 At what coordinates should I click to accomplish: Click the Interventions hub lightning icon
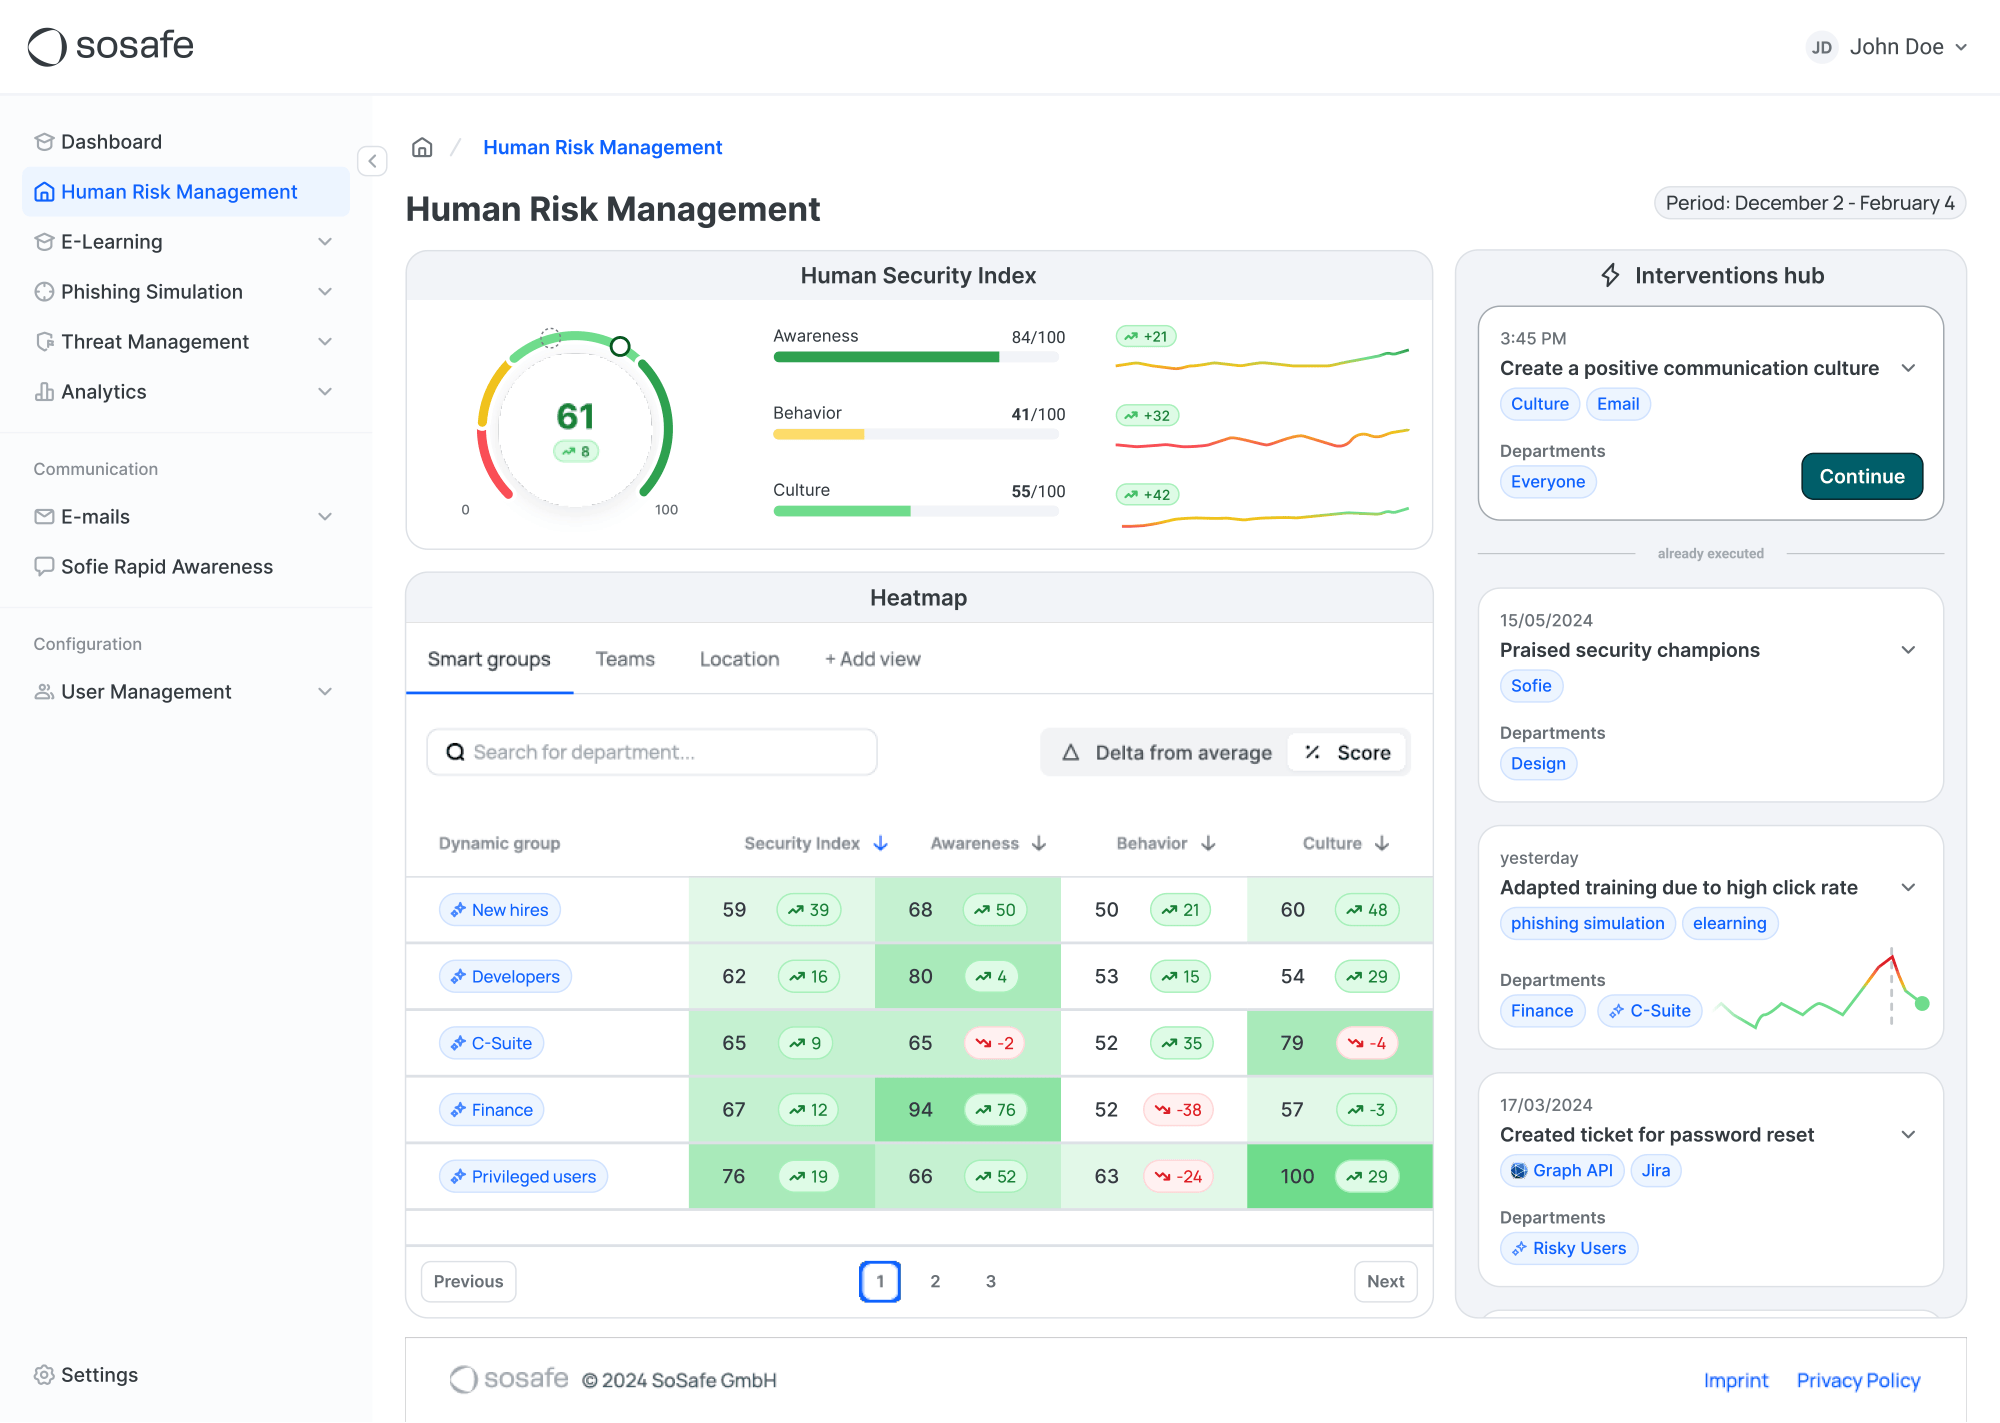tap(1610, 275)
